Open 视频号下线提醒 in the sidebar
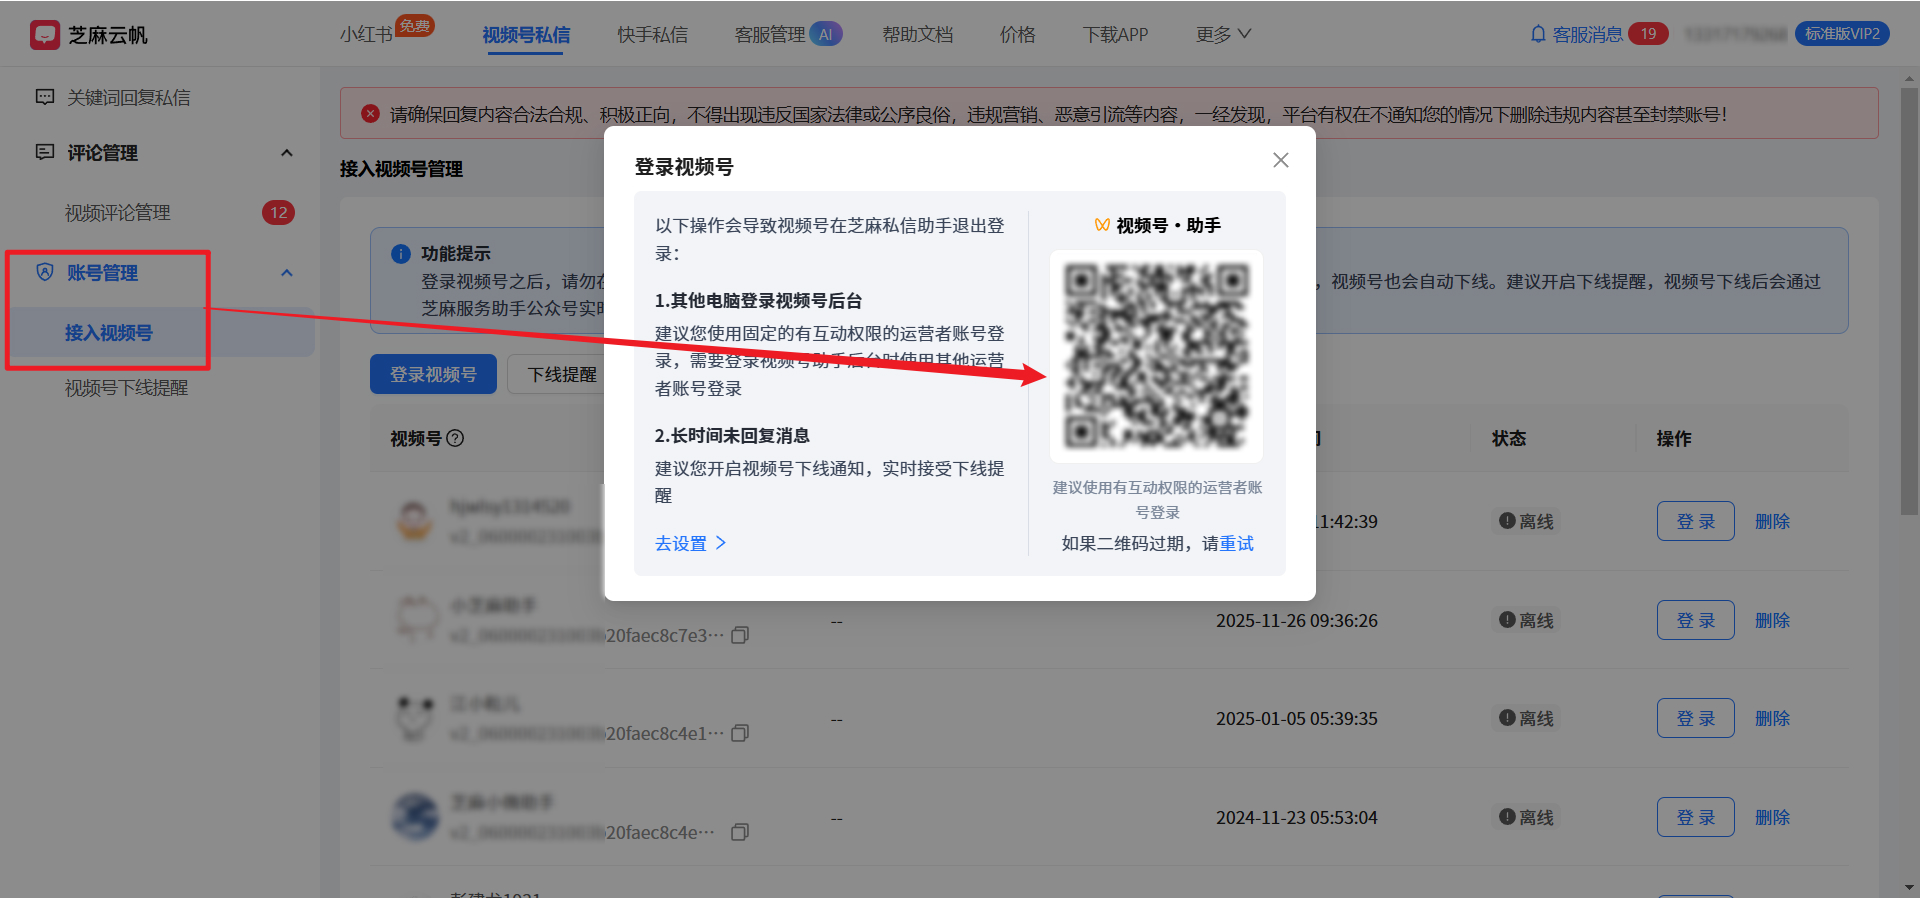Image resolution: width=1920 pixels, height=898 pixels. click(x=126, y=388)
